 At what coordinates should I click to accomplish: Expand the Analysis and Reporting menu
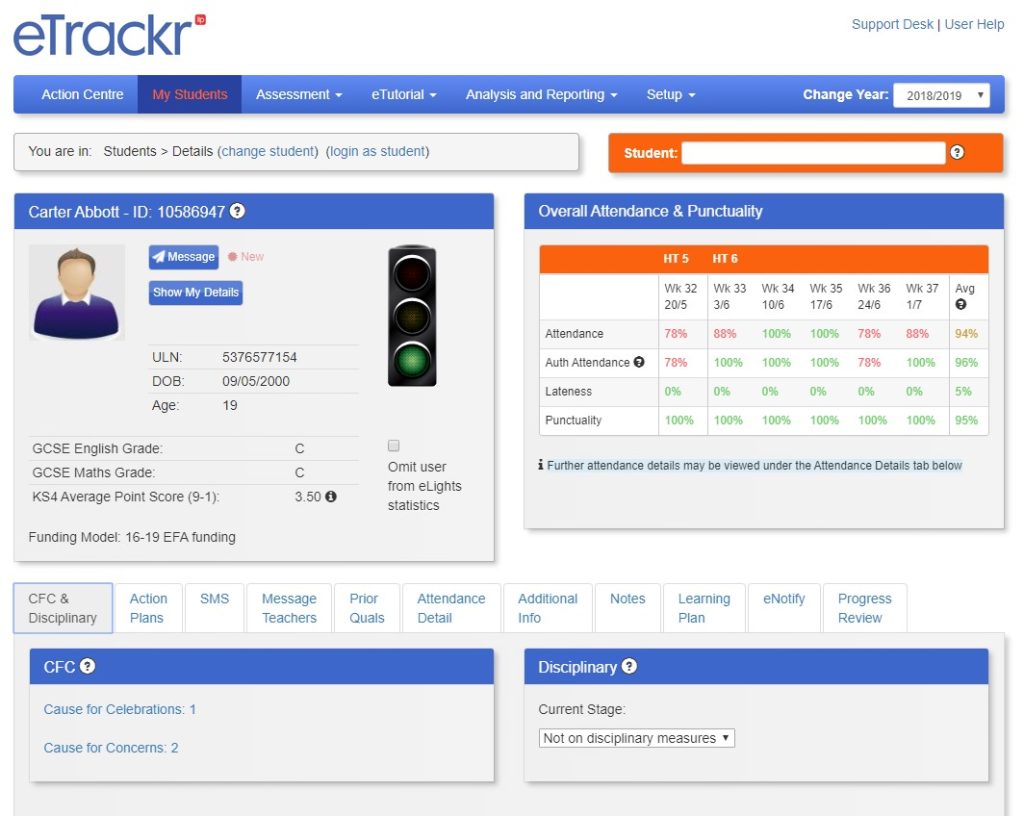pos(540,95)
